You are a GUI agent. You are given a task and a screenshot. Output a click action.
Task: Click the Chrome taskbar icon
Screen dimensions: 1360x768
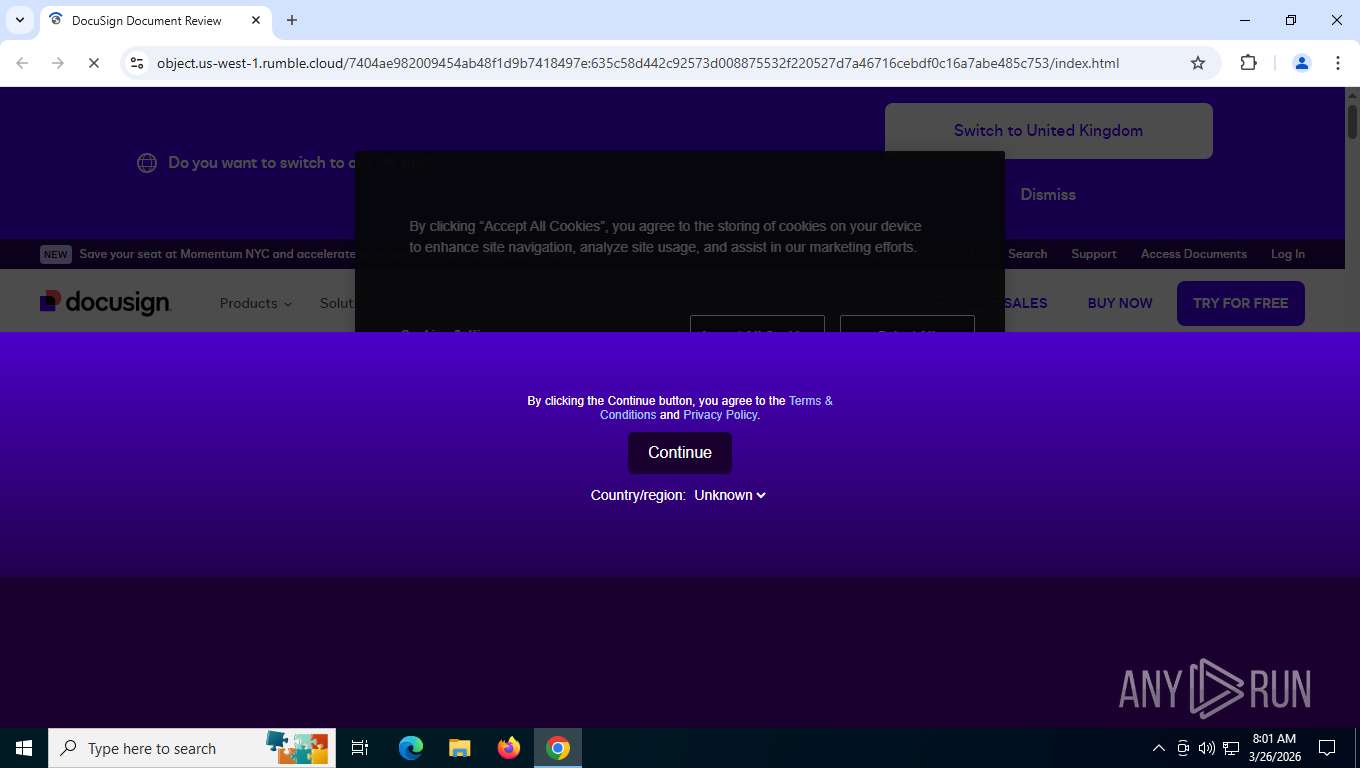point(558,748)
